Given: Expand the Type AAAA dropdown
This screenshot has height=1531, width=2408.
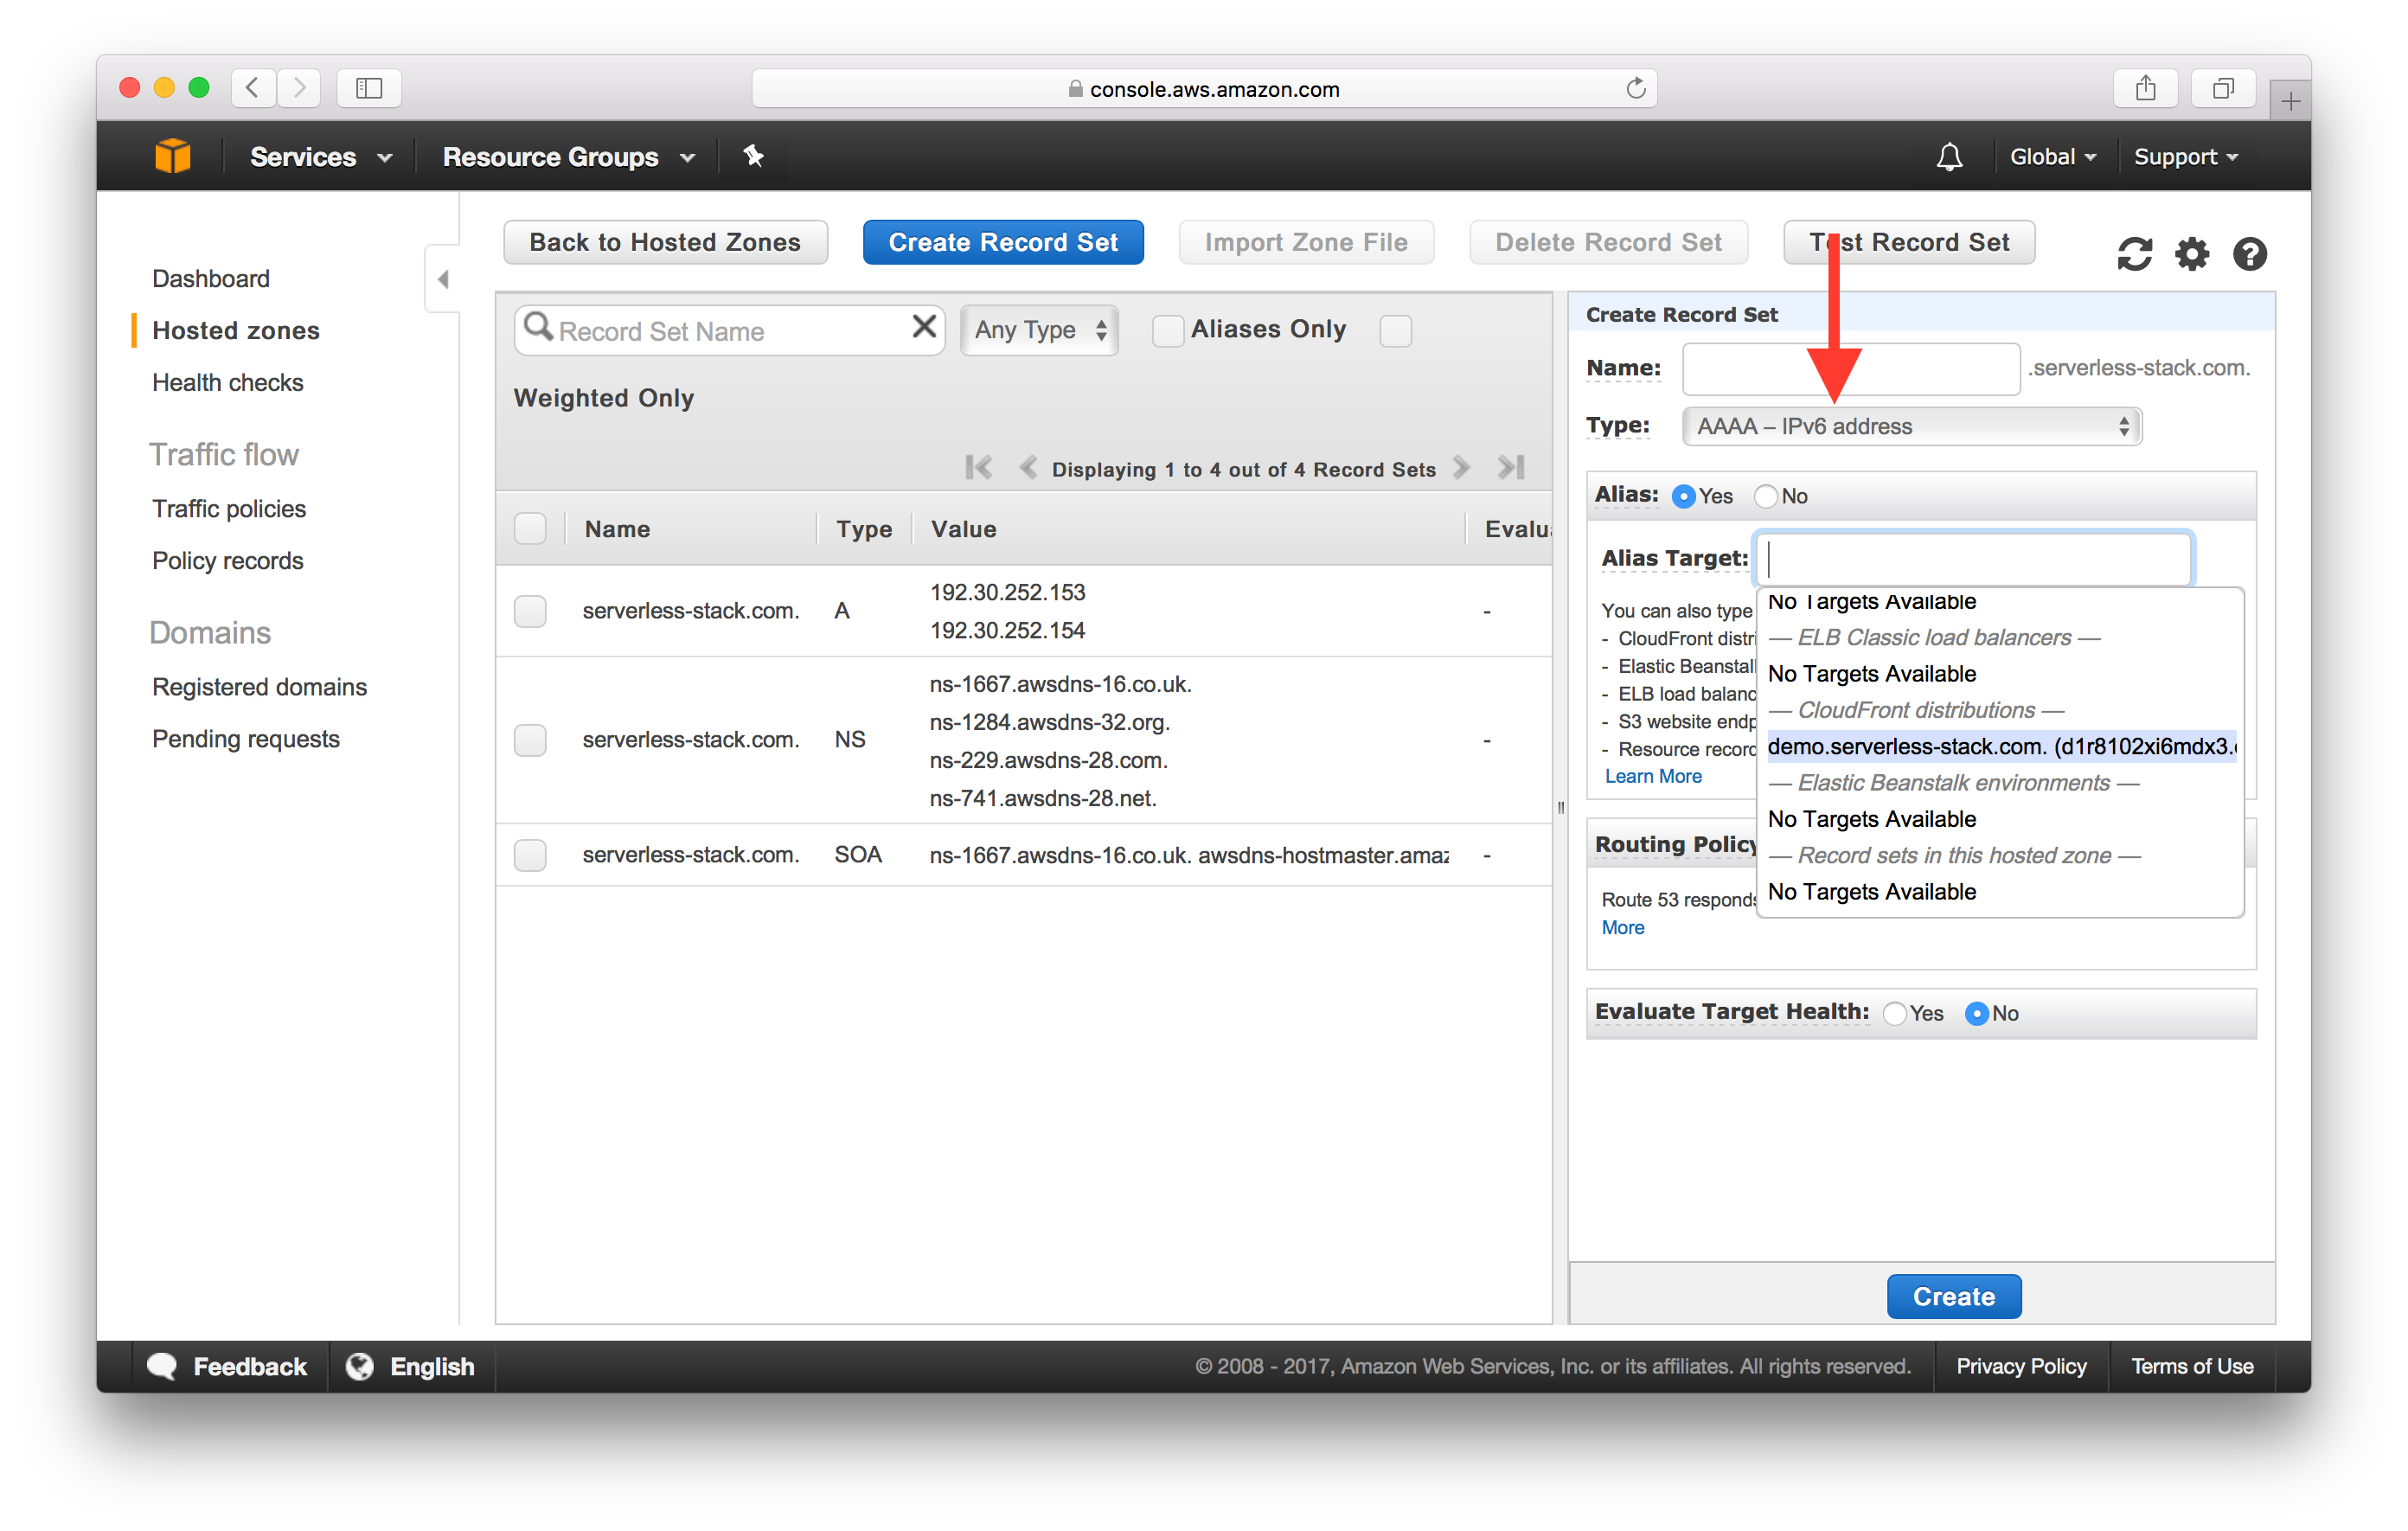Looking at the screenshot, I should 1908,425.
